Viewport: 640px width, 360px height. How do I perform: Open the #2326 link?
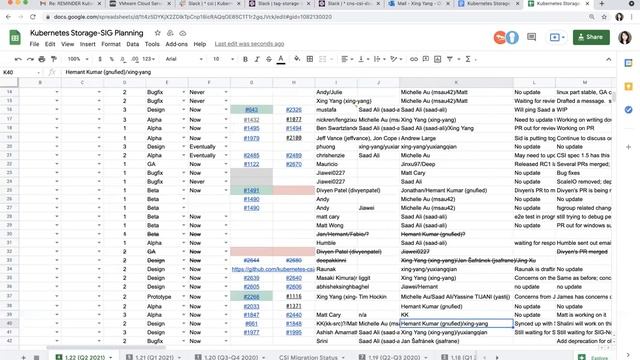pos(293,110)
